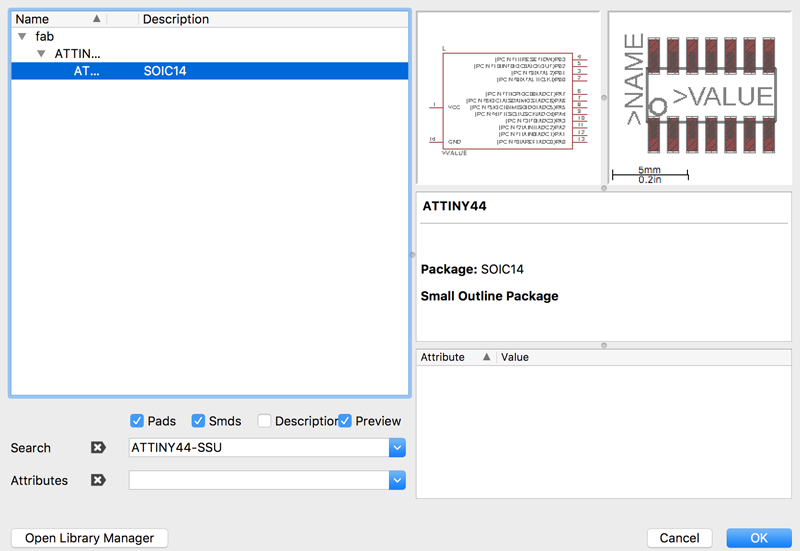Toggle the Preview checkbox

[x=345, y=421]
